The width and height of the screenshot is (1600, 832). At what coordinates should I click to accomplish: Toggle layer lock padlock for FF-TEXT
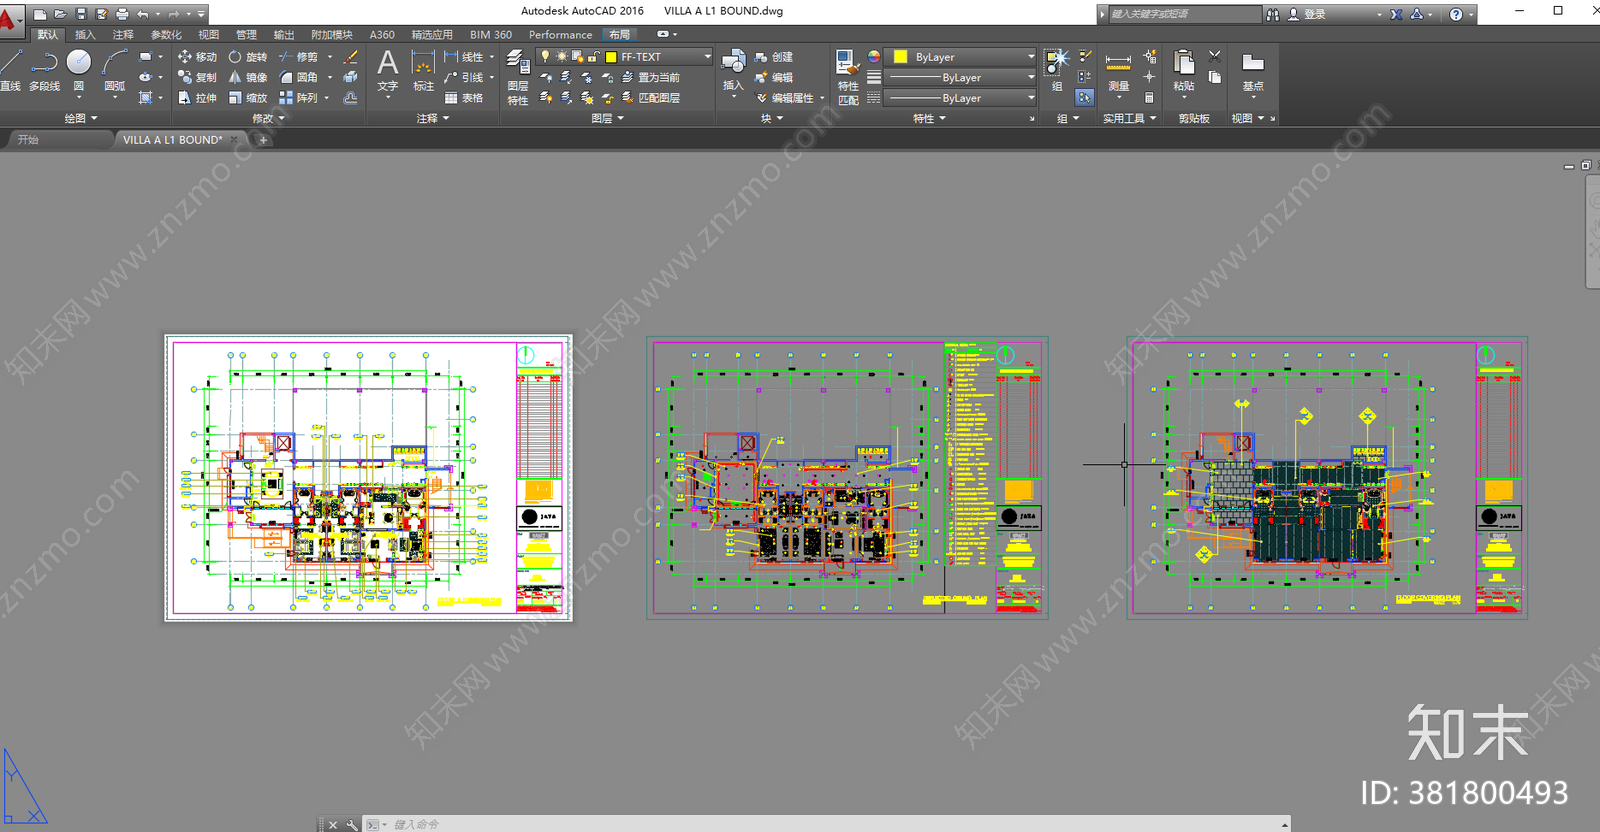[593, 57]
